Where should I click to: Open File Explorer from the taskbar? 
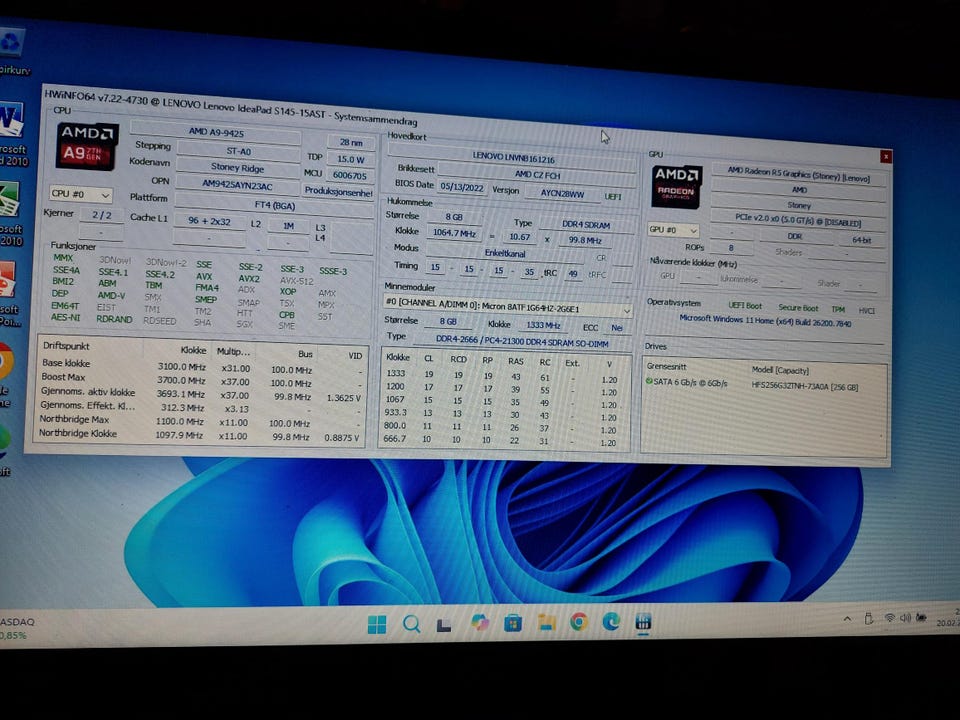(546, 623)
